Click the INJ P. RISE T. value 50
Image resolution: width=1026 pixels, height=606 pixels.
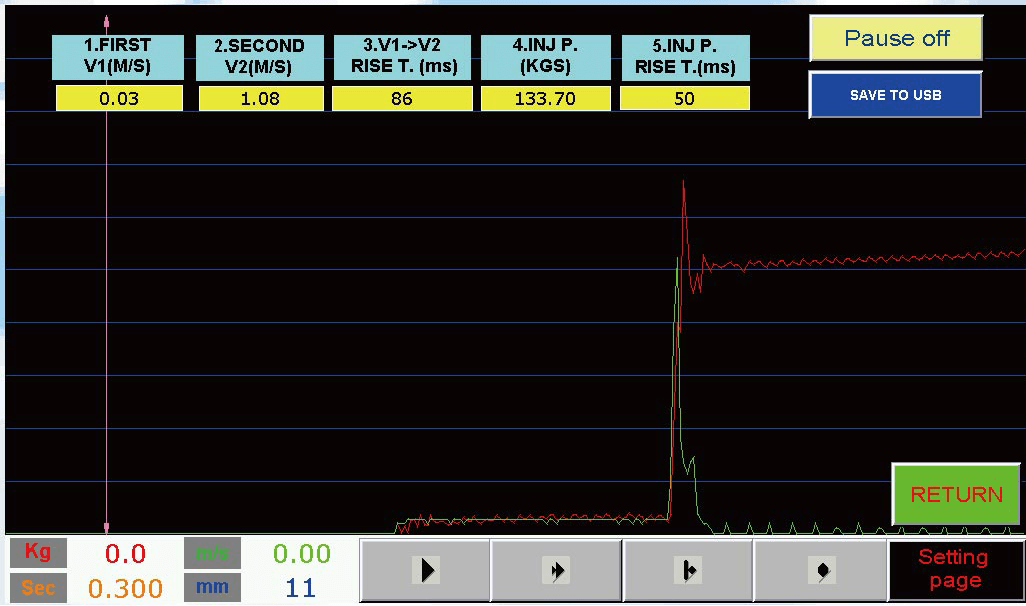coord(684,99)
